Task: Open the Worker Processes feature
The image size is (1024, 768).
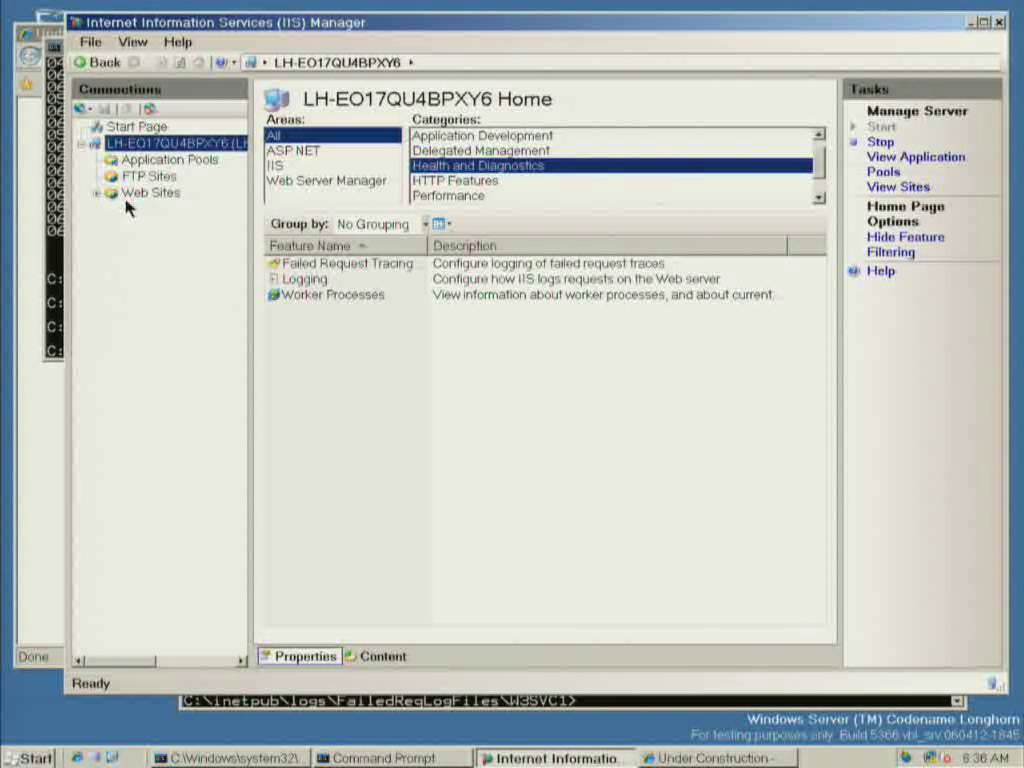Action: tap(332, 295)
